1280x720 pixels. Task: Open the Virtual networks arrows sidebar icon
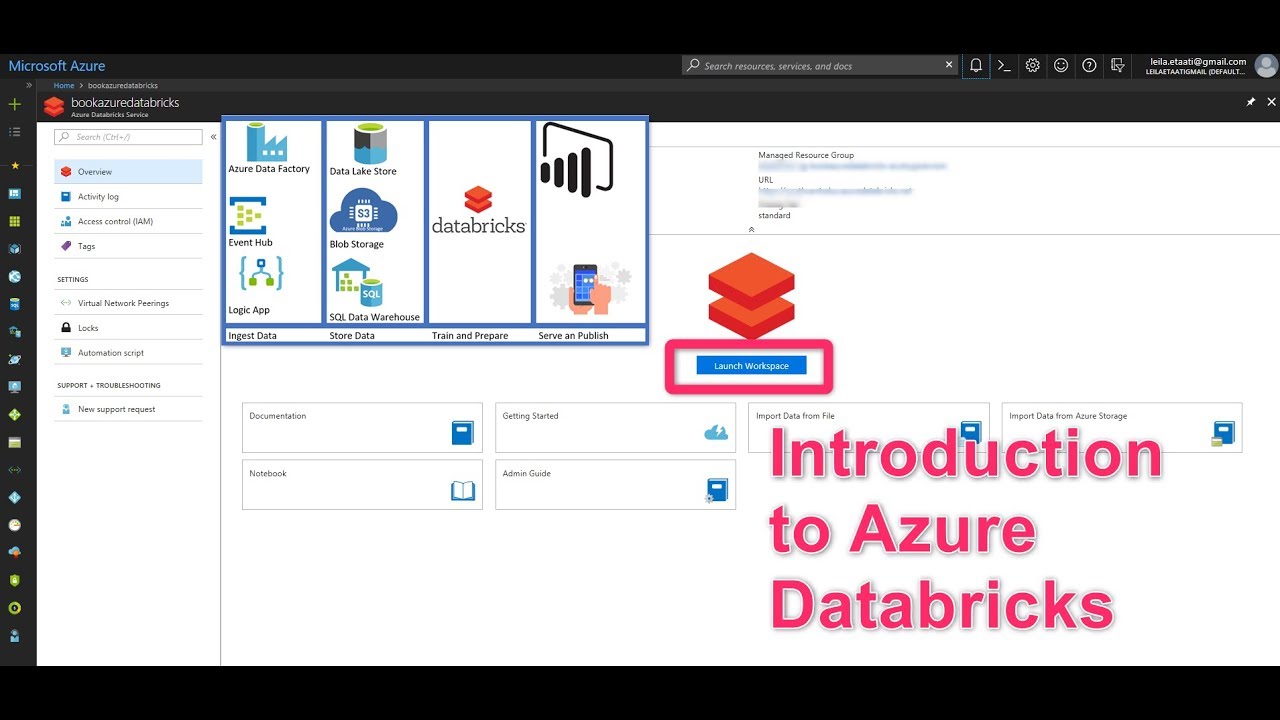(x=14, y=469)
